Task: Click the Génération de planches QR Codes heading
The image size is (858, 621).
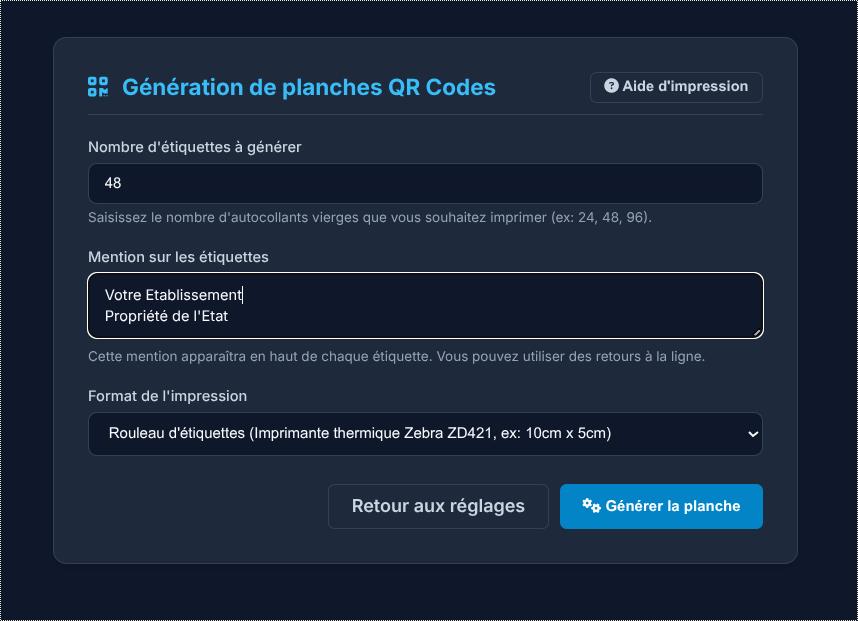Action: [309, 88]
